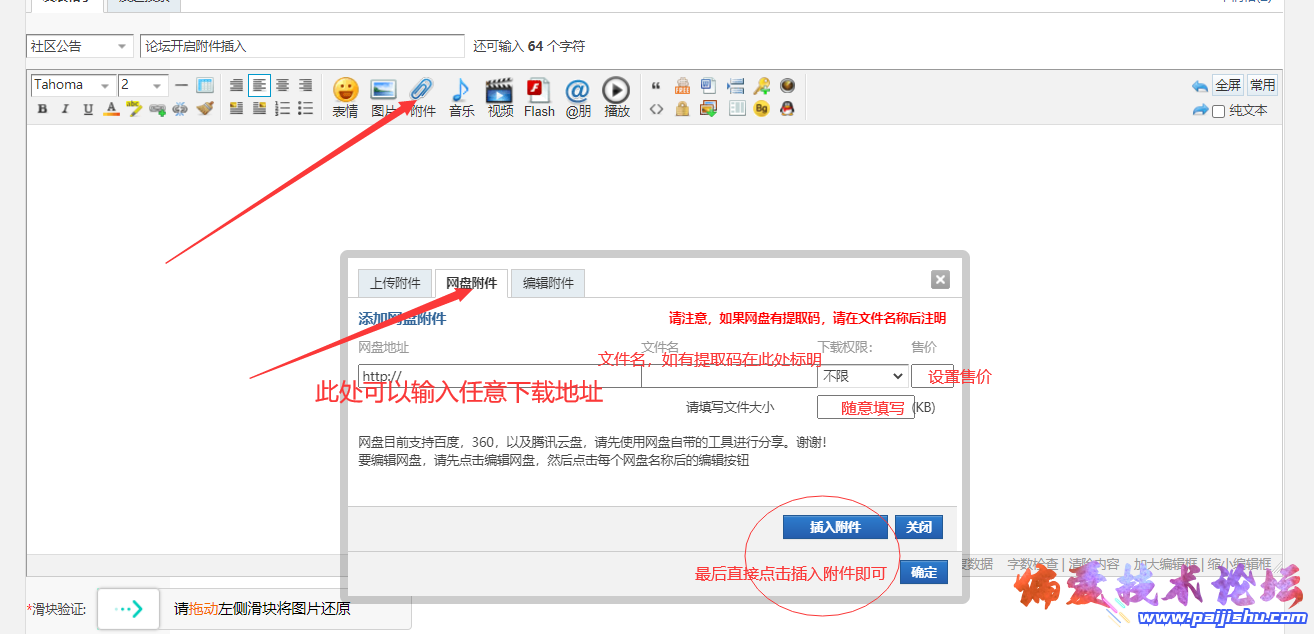Open the 不限 download permission dropdown
This screenshot has width=1314, height=634.
[863, 376]
